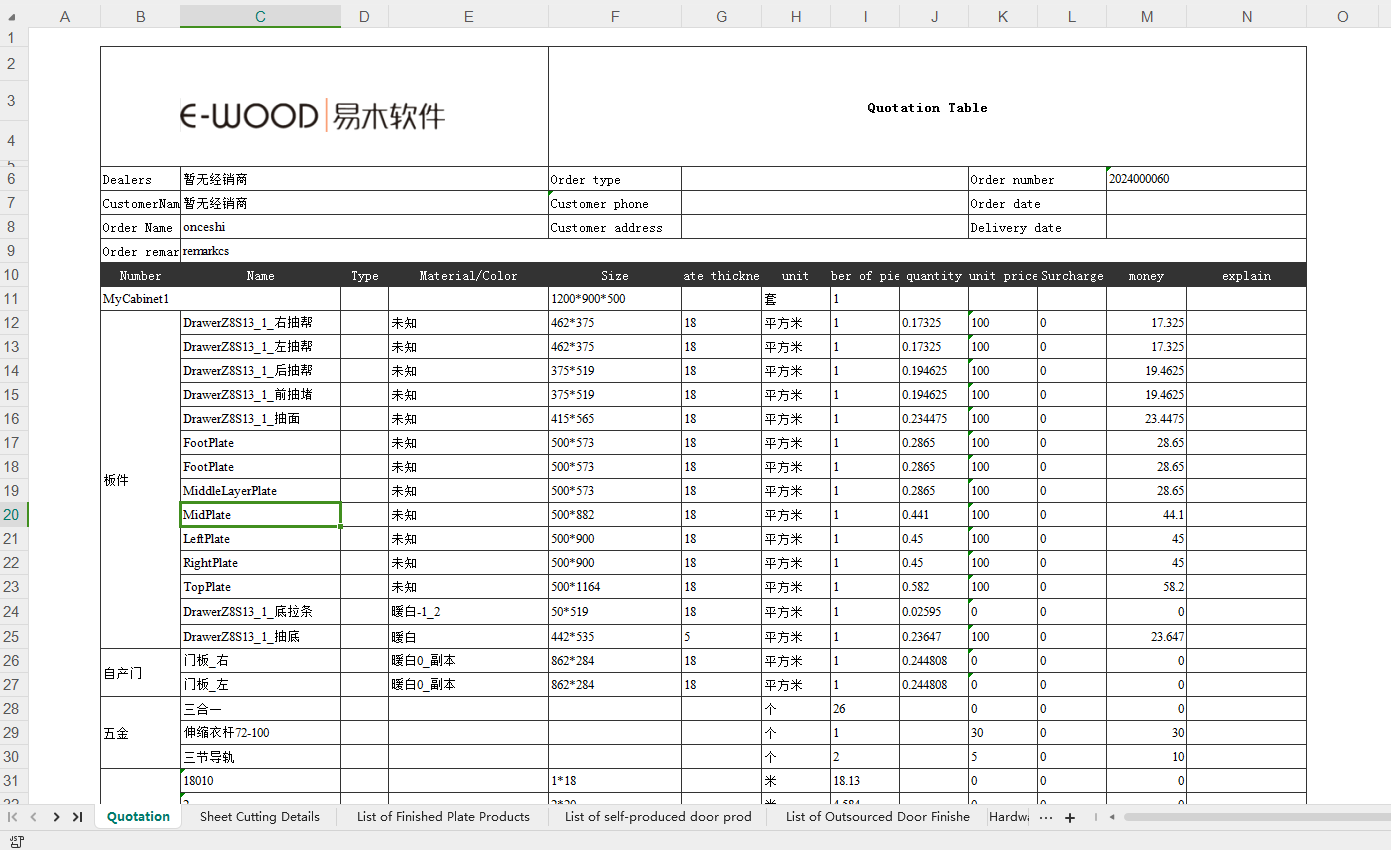Select the TopPlate name cell
Viewport: 1391px width, 850px height.
point(260,587)
